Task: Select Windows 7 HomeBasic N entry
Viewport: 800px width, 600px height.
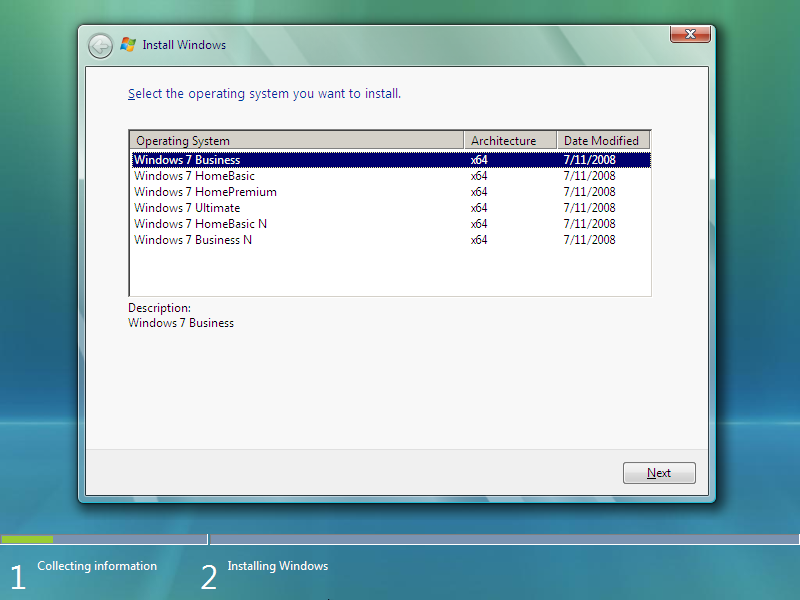Action: pos(391,224)
